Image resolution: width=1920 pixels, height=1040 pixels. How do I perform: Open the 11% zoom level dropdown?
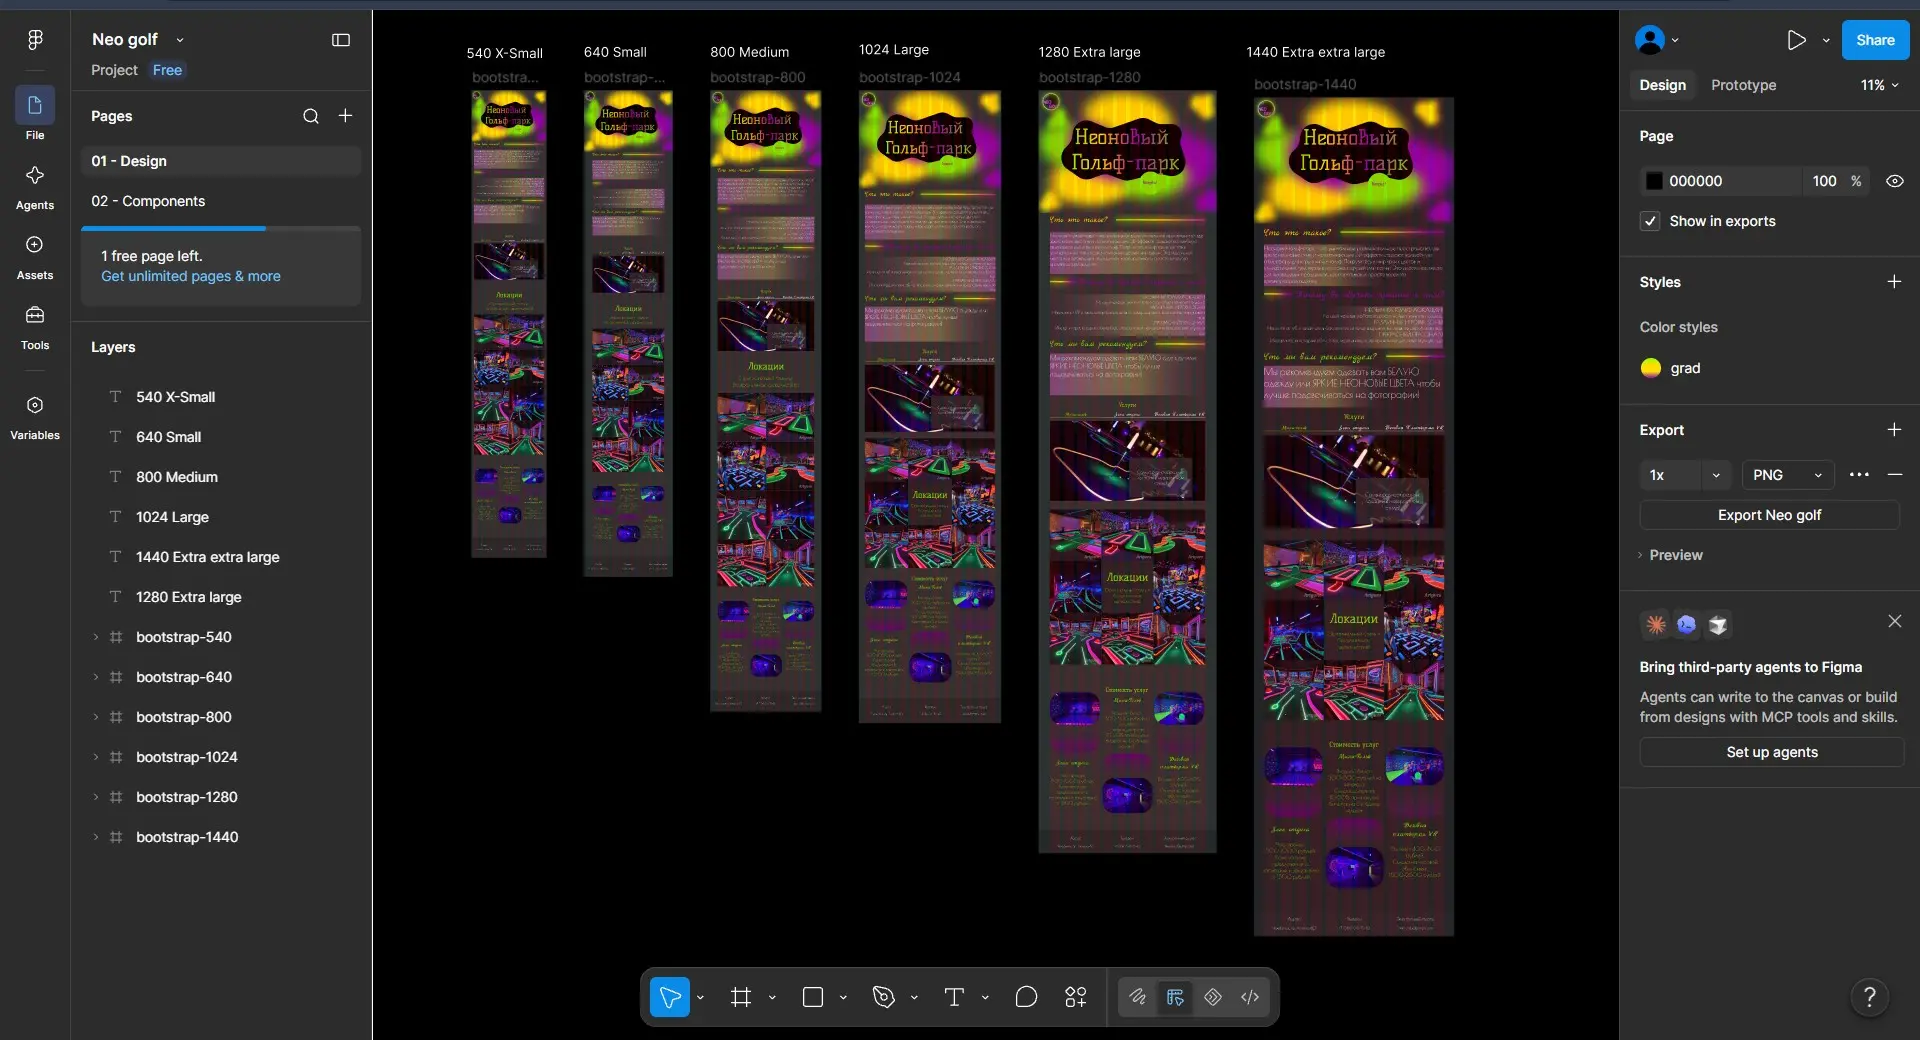(1880, 85)
